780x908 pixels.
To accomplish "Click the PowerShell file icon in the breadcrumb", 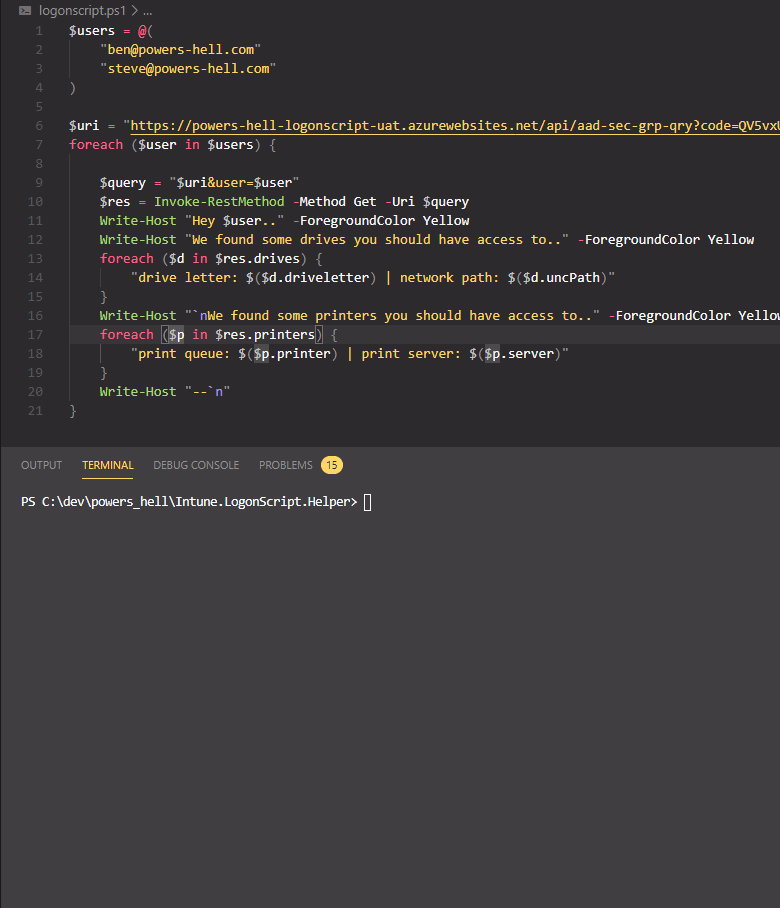I will coord(25,10).
